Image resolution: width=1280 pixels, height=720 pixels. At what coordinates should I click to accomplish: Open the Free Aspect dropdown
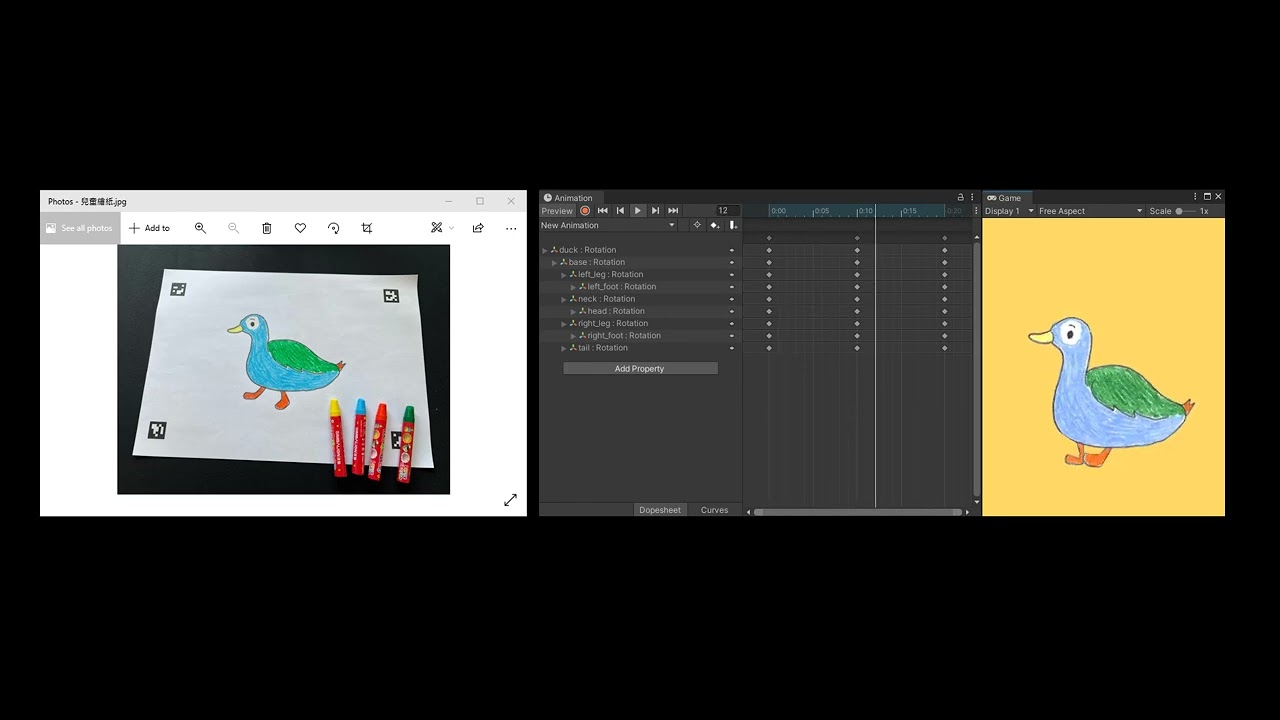pos(1090,211)
